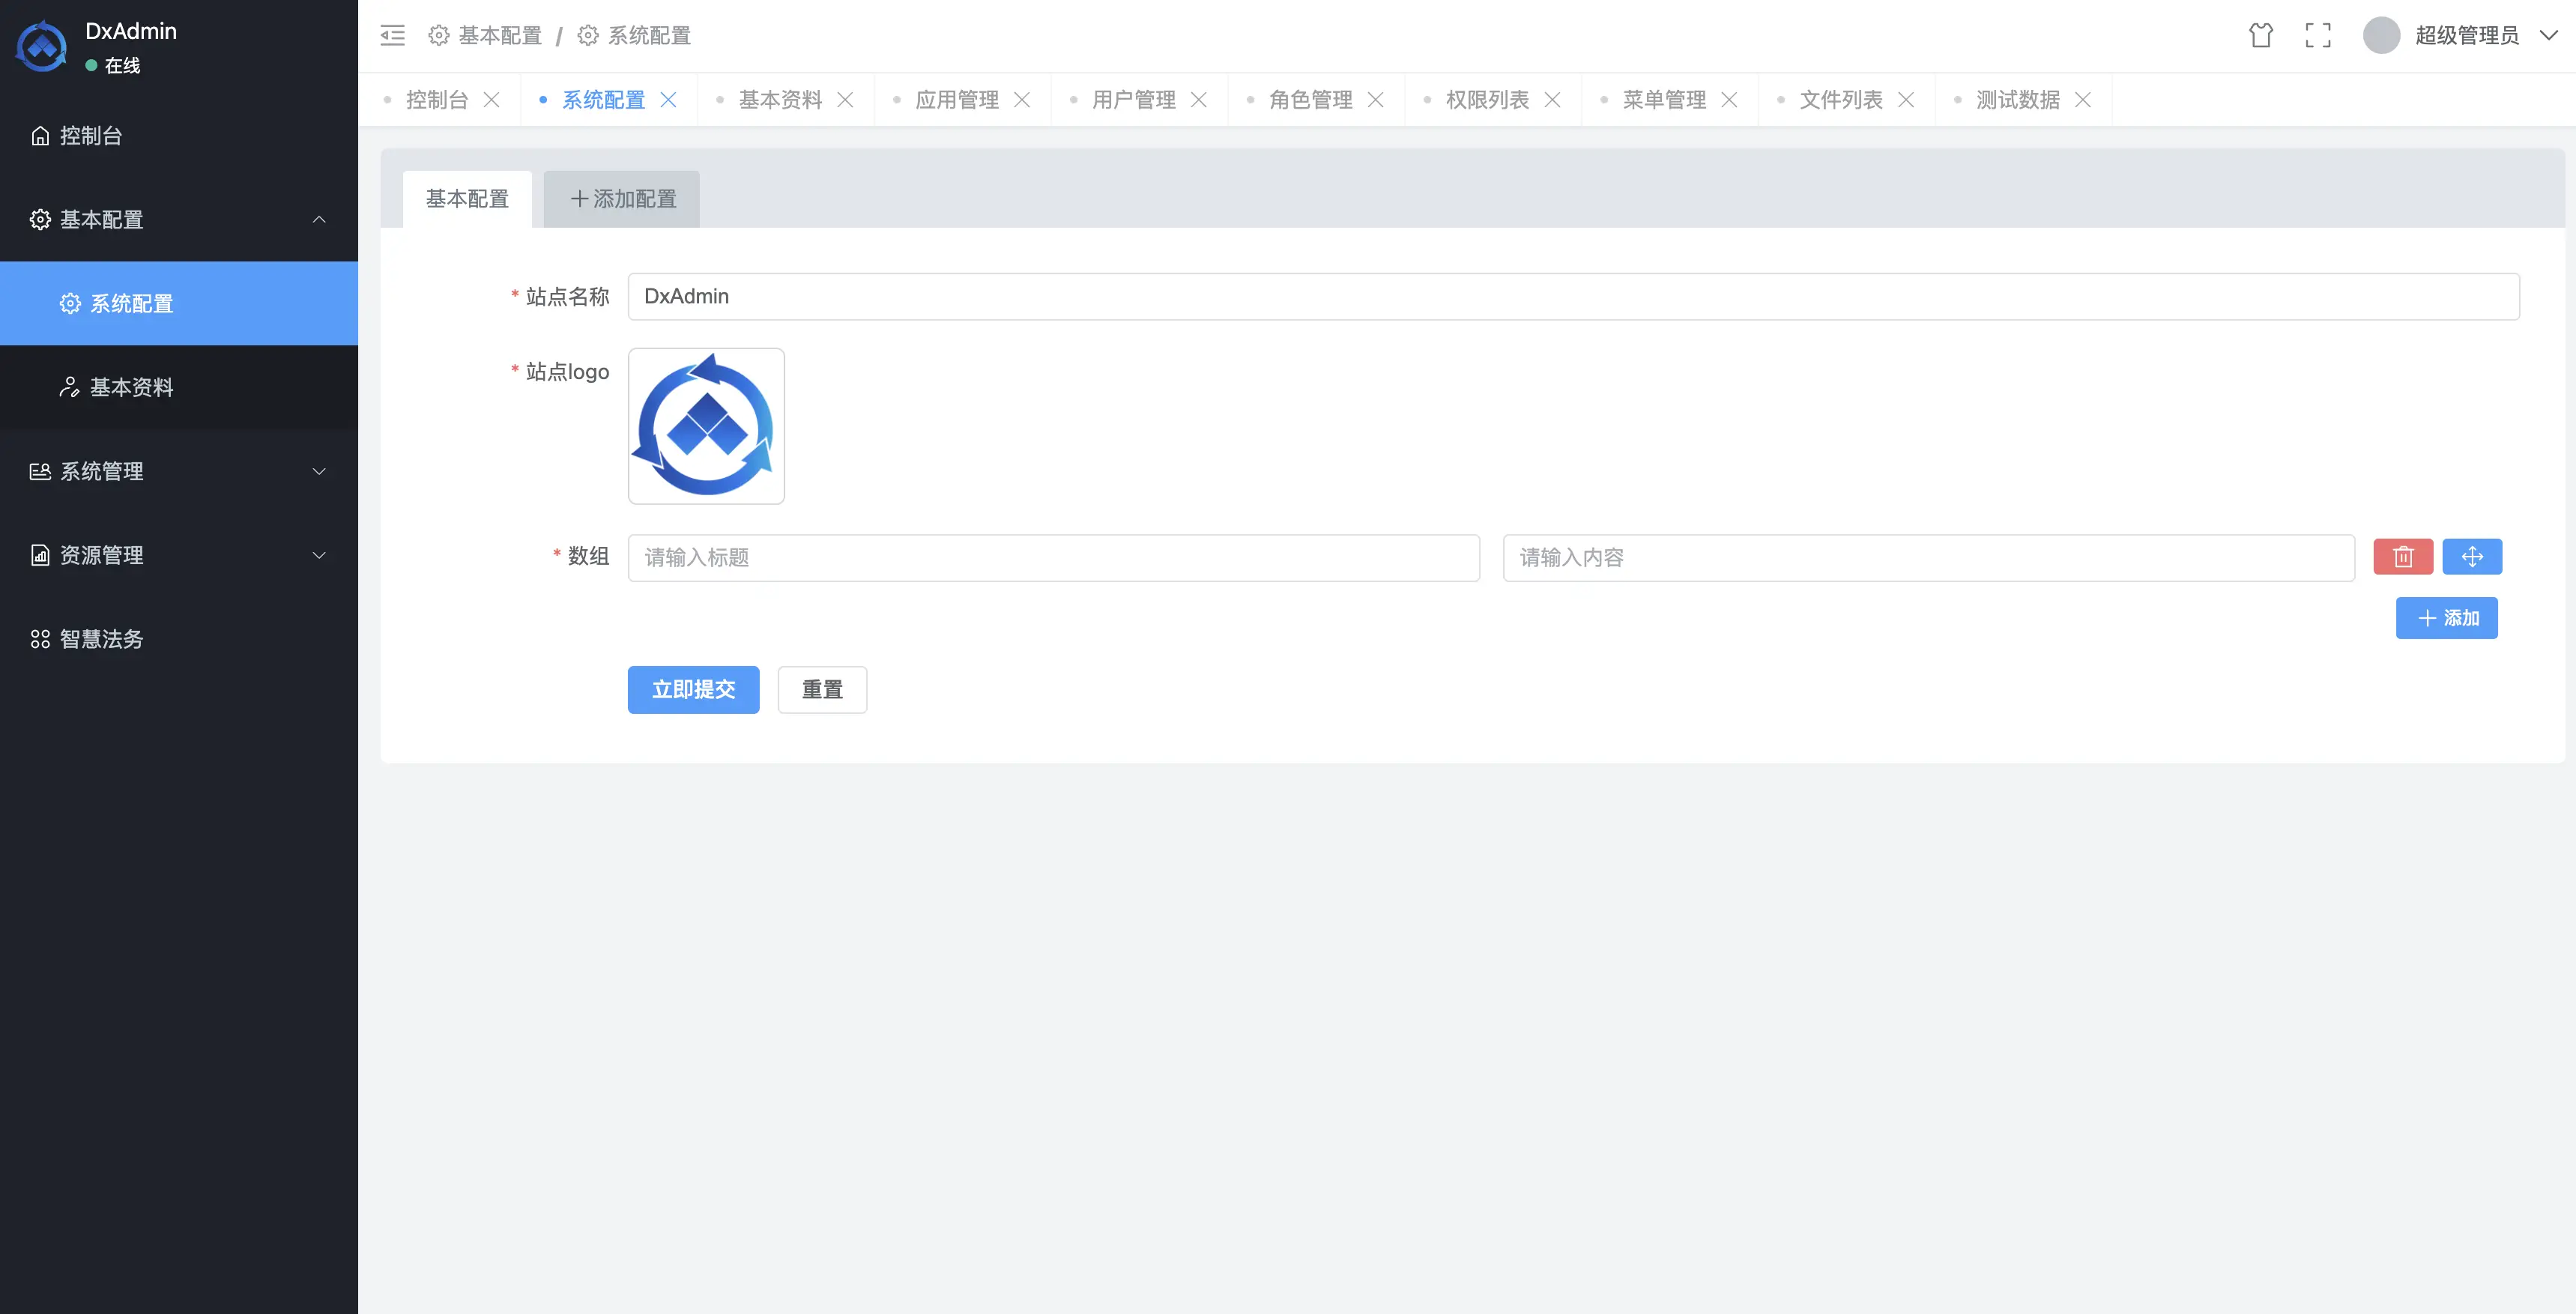Click the blue move/drag handle icon
The width and height of the screenshot is (2576, 1314).
pos(2471,557)
